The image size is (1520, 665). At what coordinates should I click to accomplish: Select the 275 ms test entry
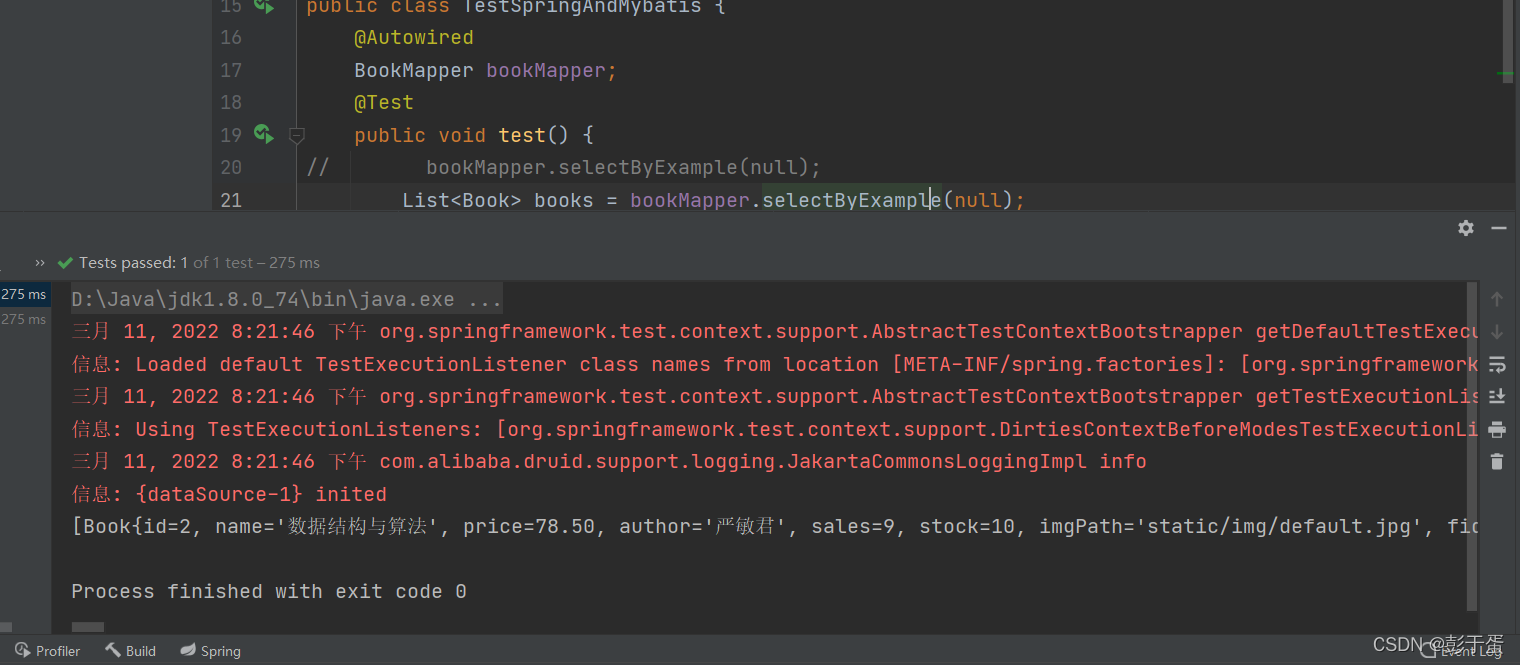pyautogui.click(x=24, y=294)
